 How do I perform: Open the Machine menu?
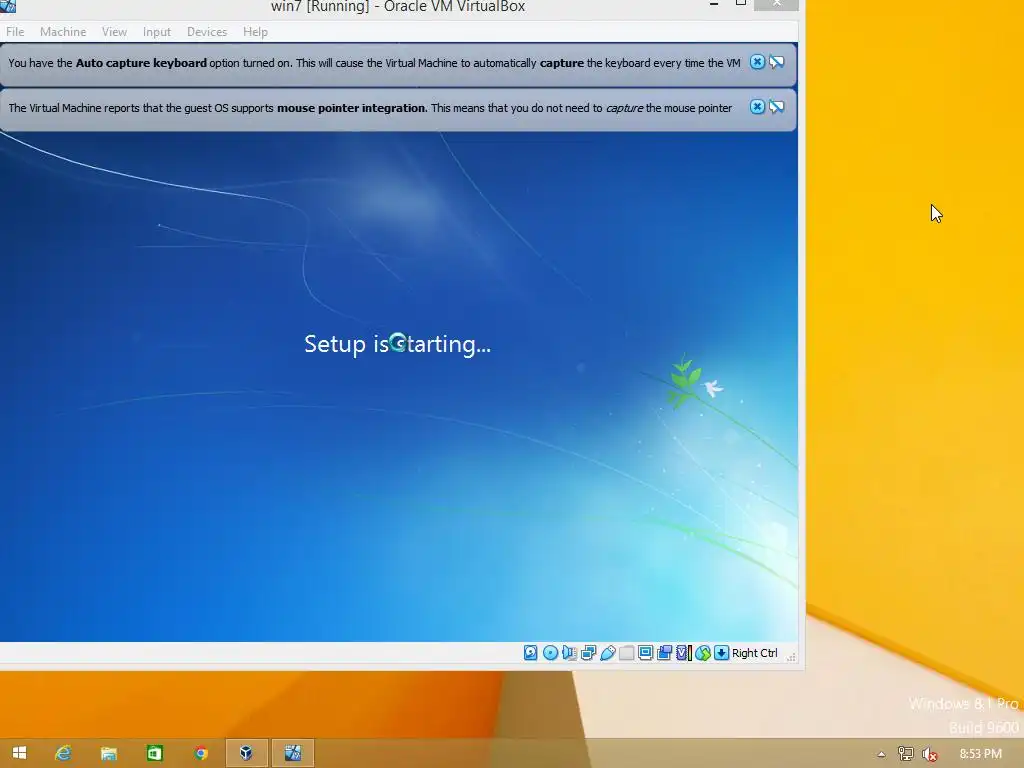coord(63,31)
